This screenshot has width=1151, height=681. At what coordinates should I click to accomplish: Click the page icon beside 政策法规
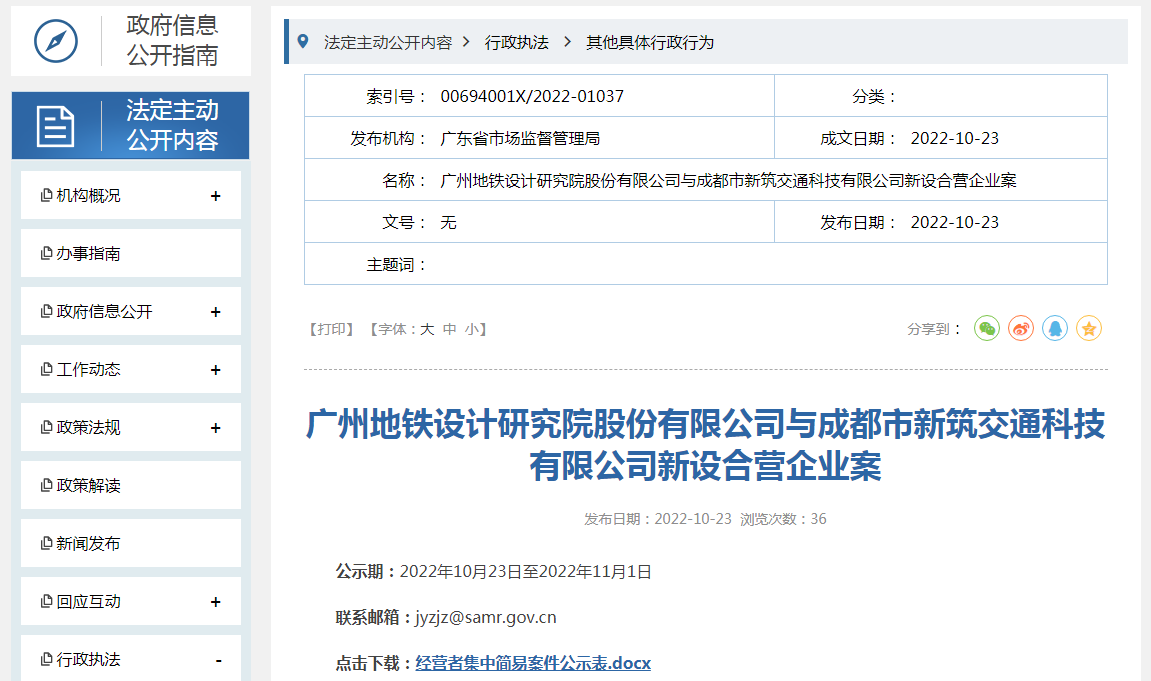click(46, 427)
